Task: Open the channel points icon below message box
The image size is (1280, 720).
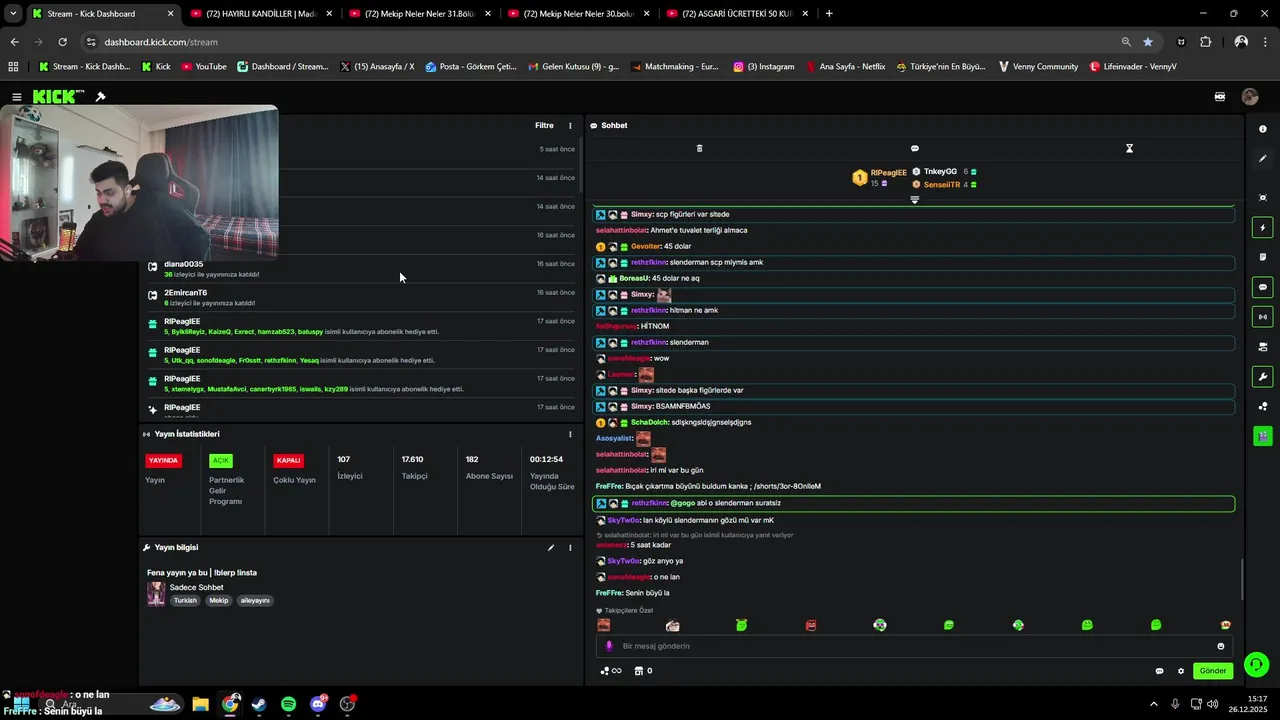Action: pos(611,671)
